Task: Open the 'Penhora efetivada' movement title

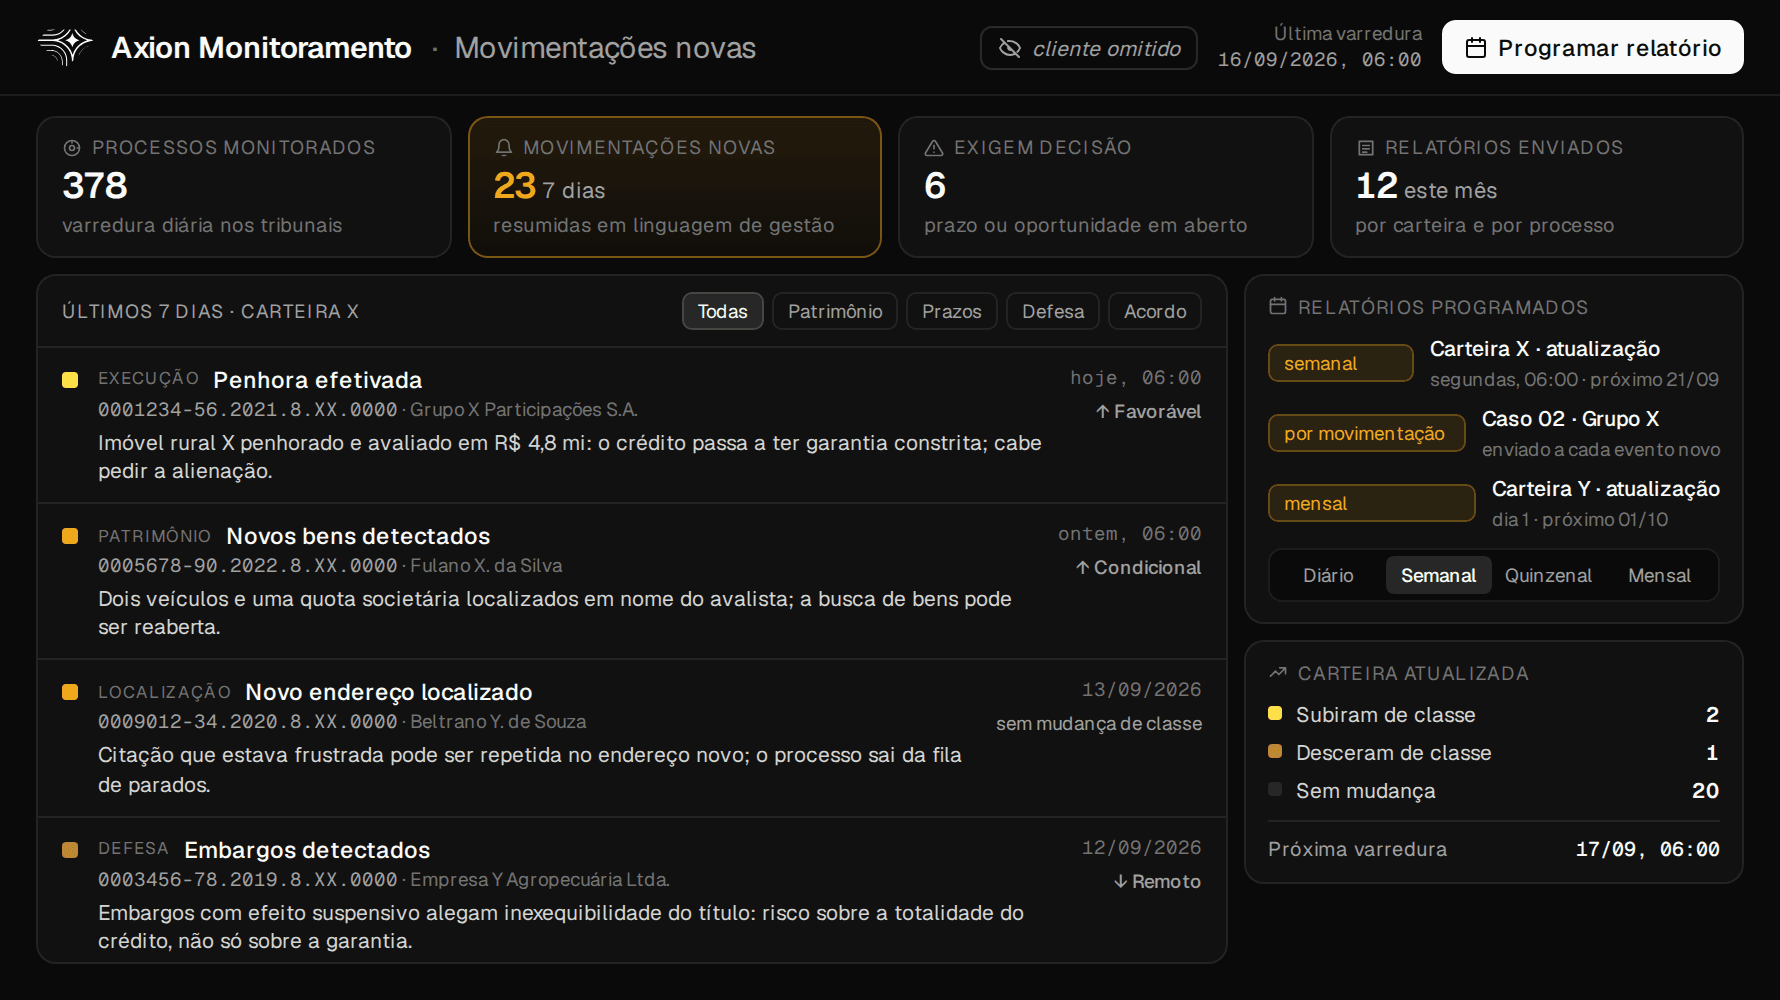Action: pos(318,380)
